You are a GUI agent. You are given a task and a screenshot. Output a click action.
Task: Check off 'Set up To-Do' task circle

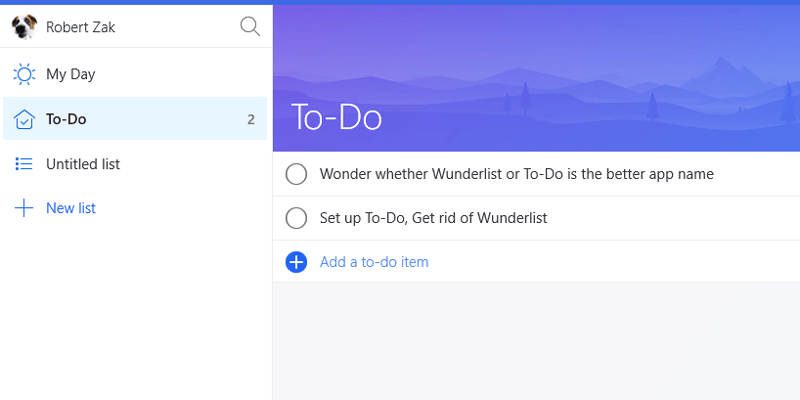pyautogui.click(x=296, y=218)
